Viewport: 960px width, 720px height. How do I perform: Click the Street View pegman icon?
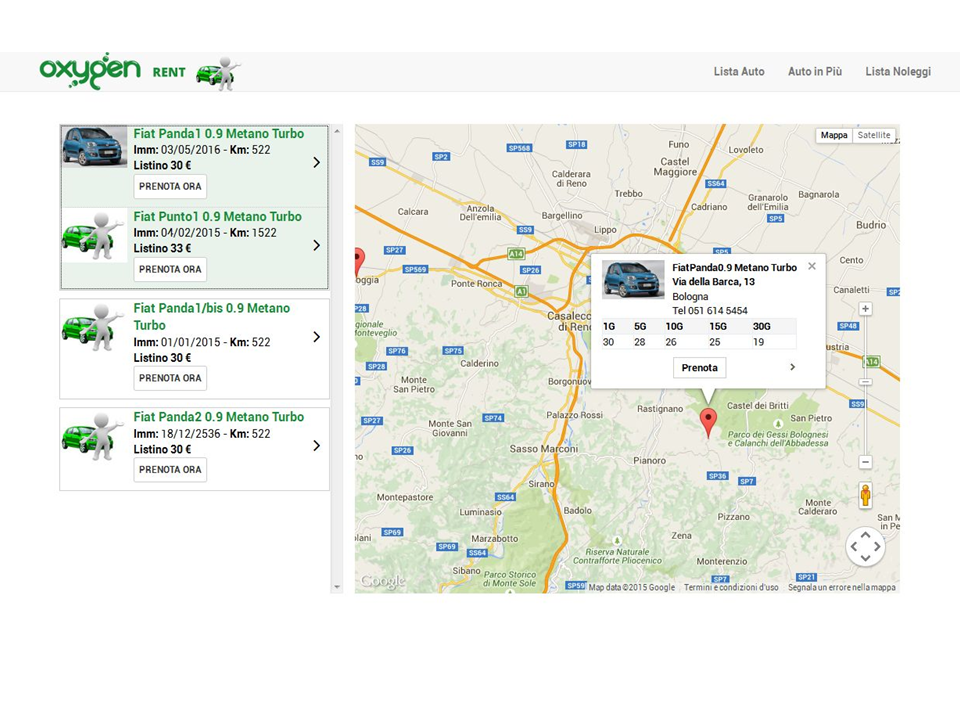865,495
